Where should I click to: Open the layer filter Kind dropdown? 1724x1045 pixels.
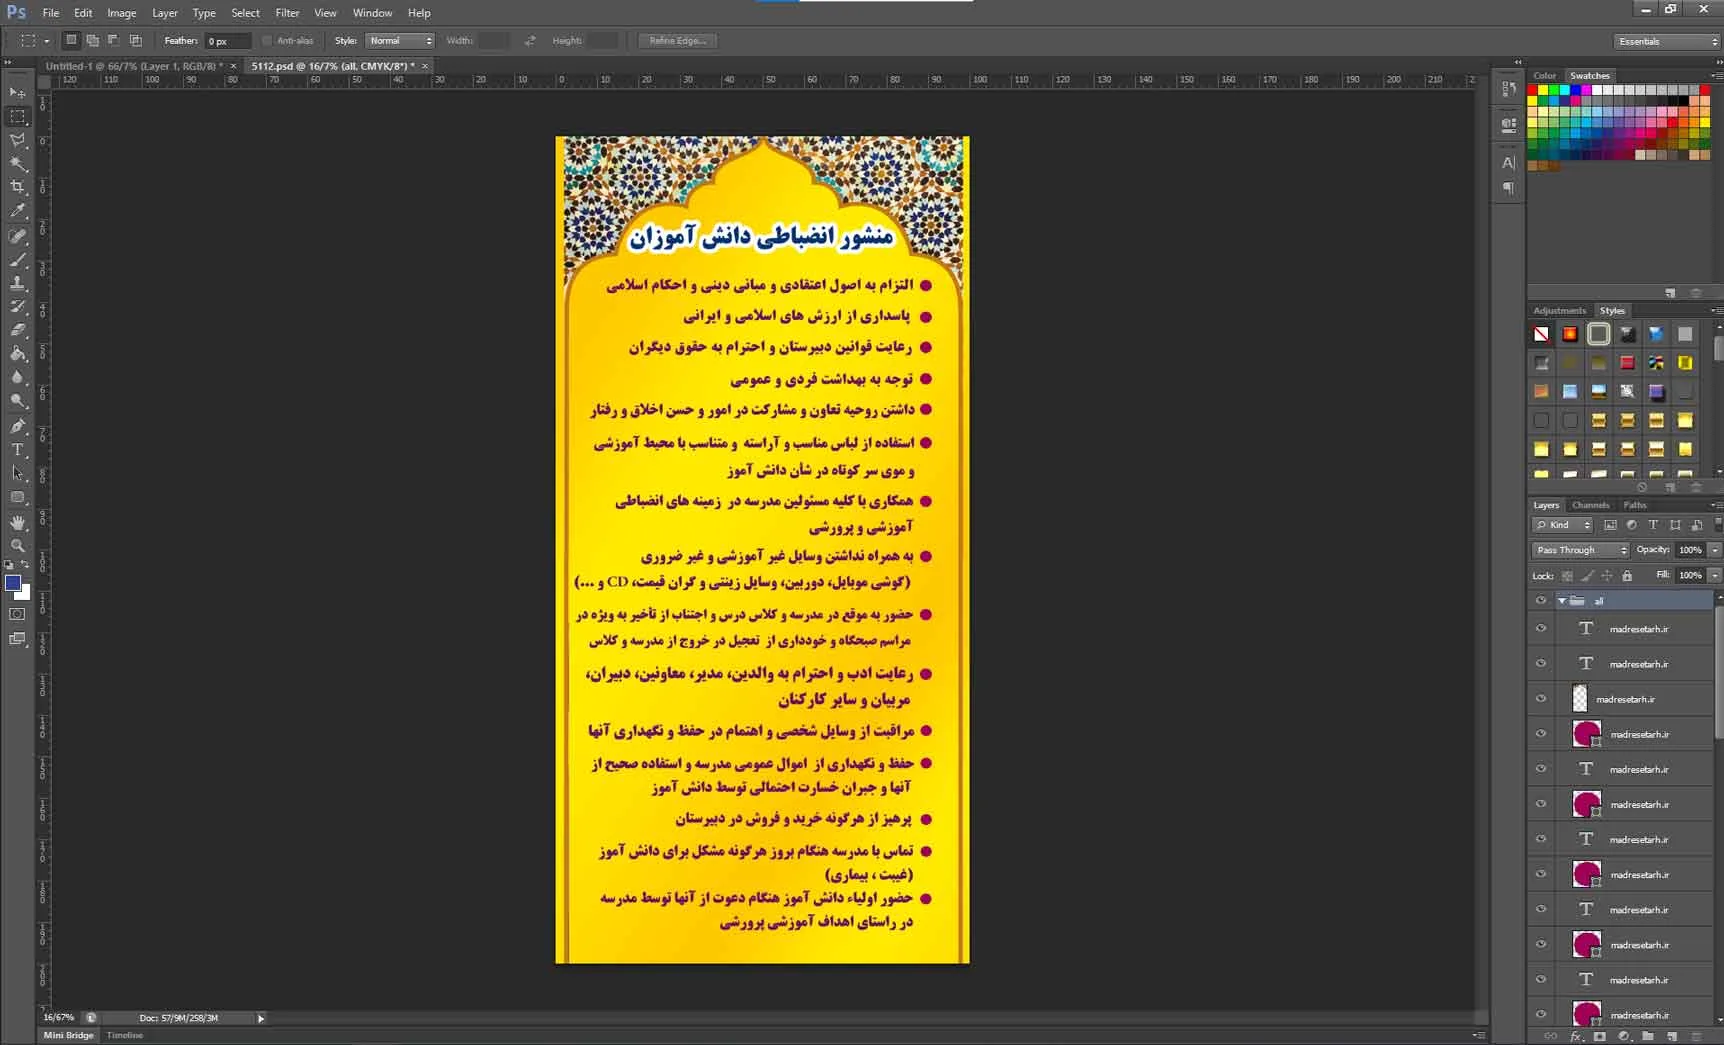coord(1563,525)
